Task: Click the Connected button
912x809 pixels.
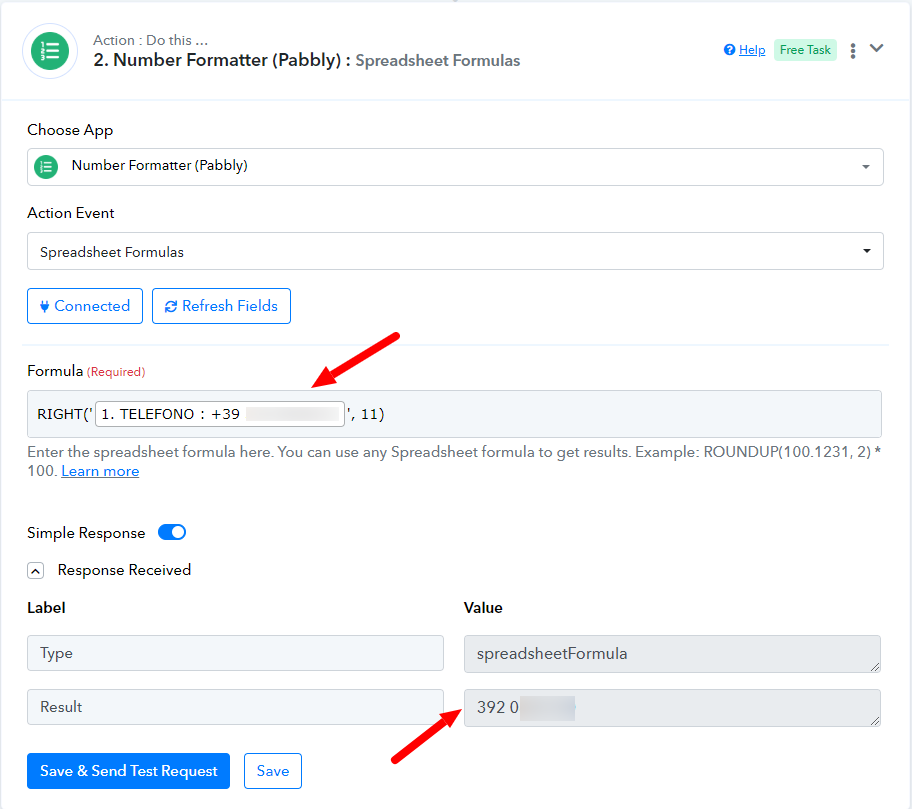Action: pyautogui.click(x=85, y=306)
